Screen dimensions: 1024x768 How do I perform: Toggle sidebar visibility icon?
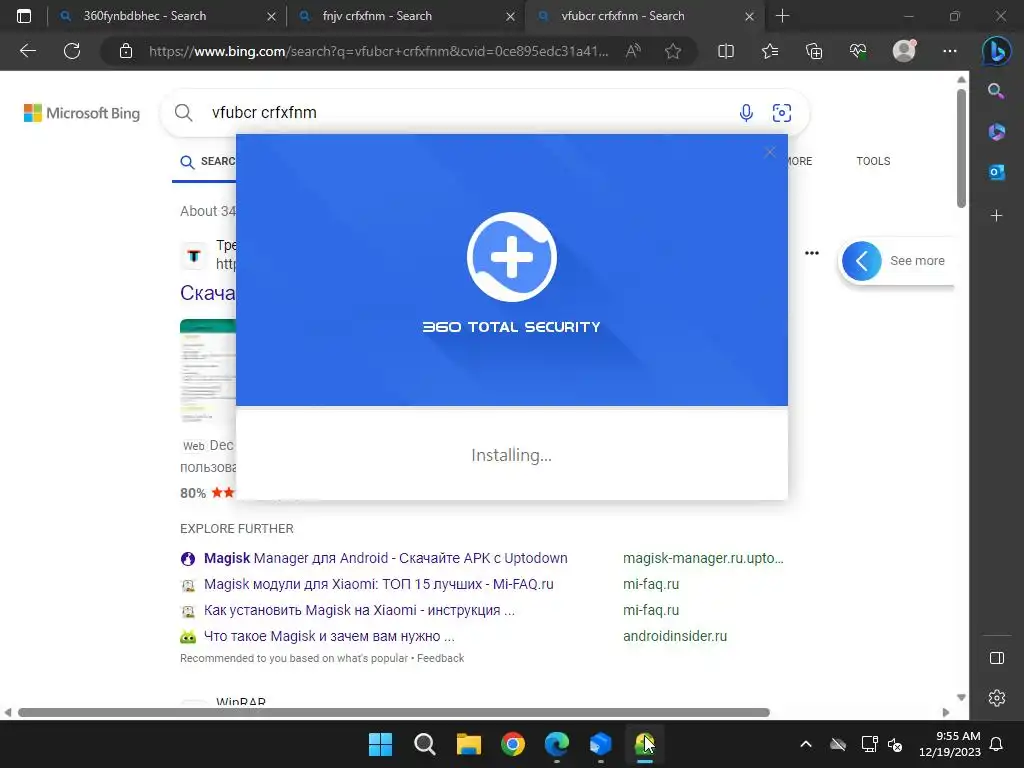(x=997, y=658)
